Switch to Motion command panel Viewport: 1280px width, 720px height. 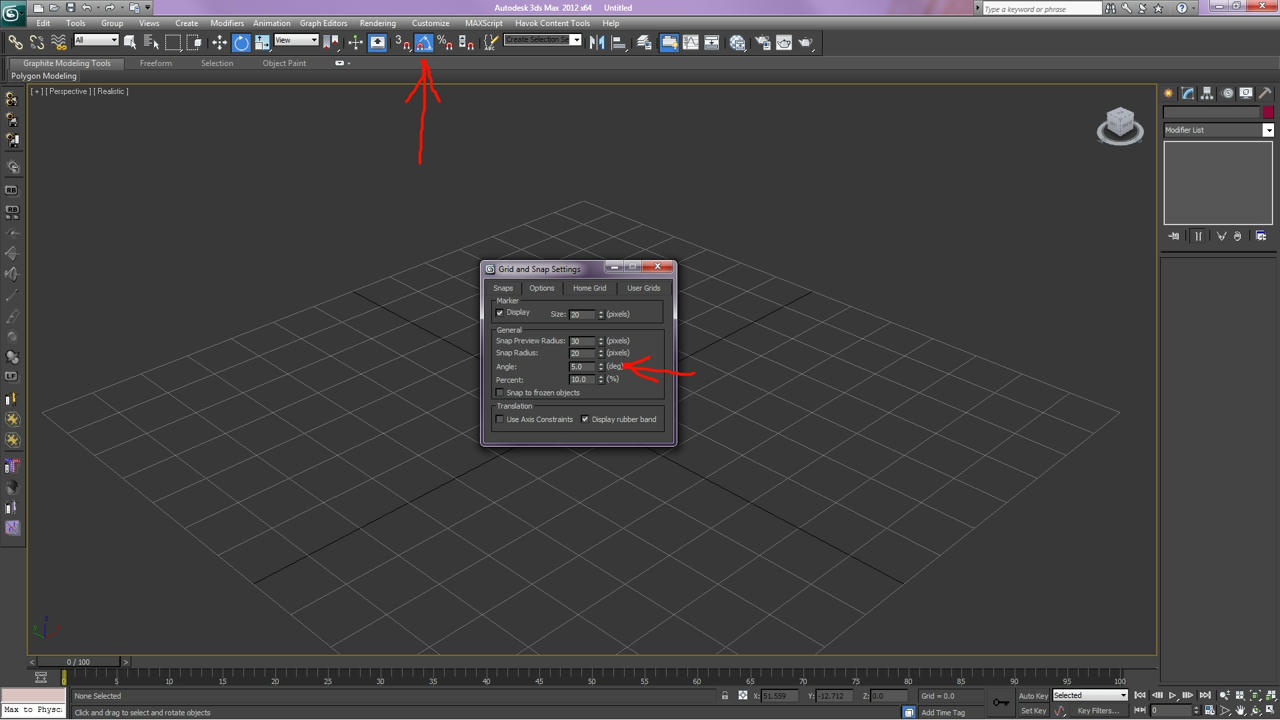click(x=1227, y=93)
